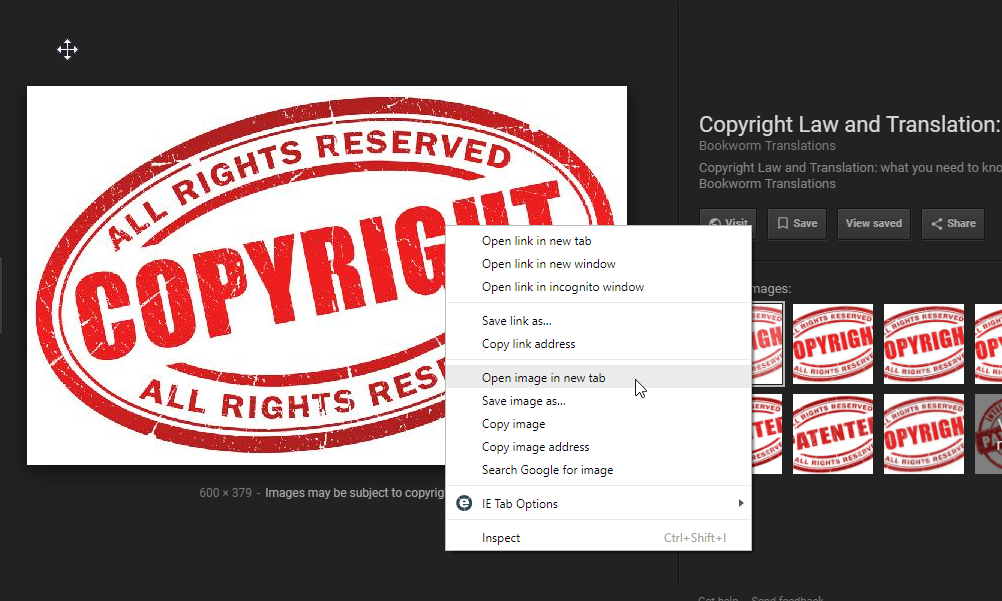Select the 'Copy image' menu entry
This screenshot has height=601, width=1002.
[598, 424]
